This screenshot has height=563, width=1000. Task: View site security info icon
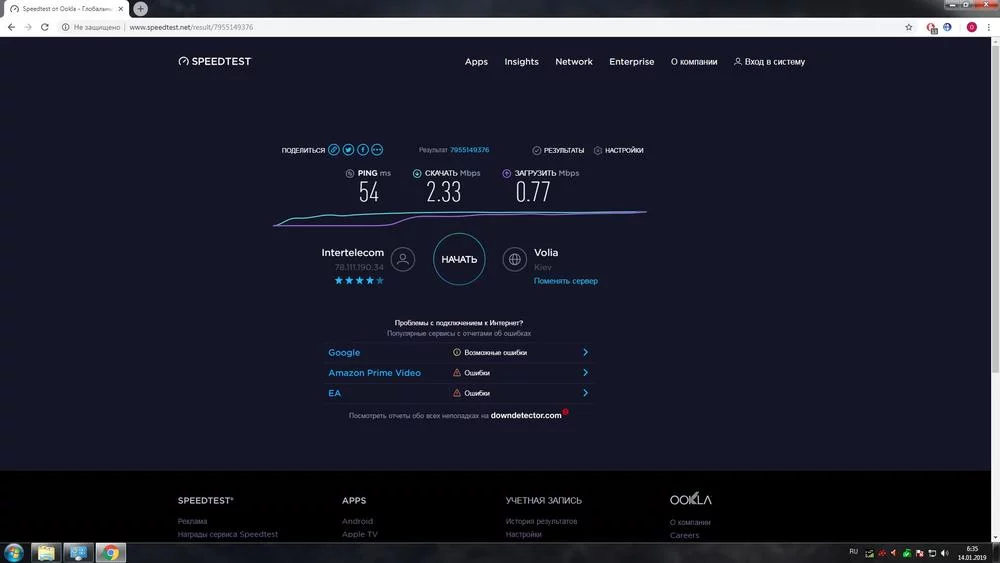point(65,27)
